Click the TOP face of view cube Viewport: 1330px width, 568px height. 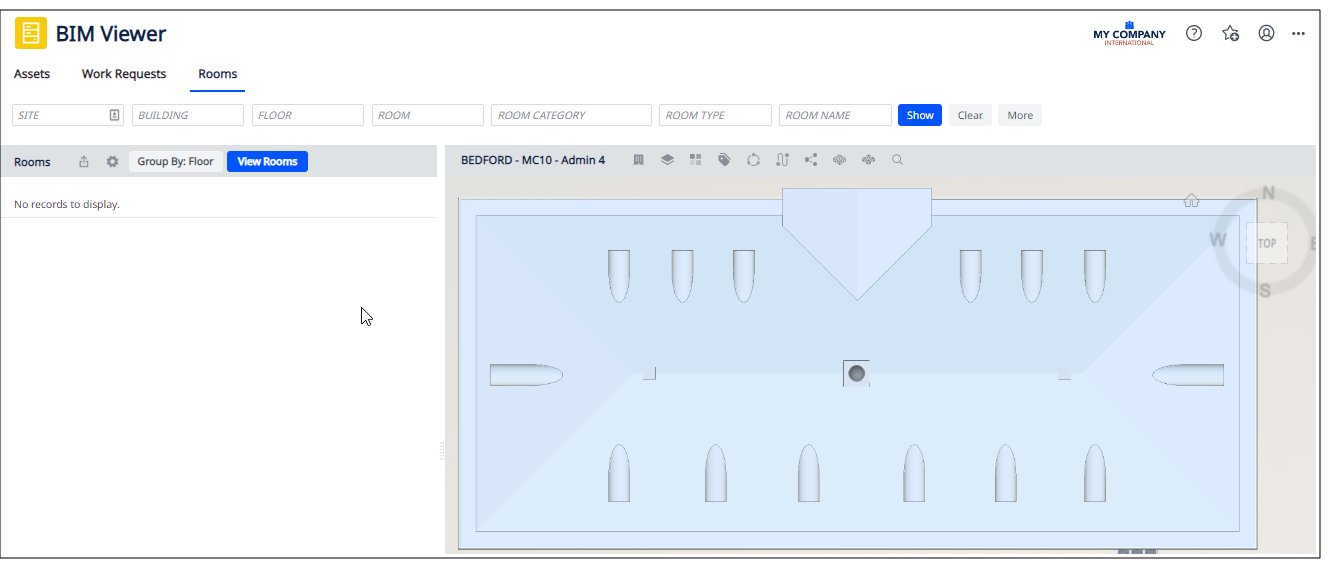tap(1267, 243)
